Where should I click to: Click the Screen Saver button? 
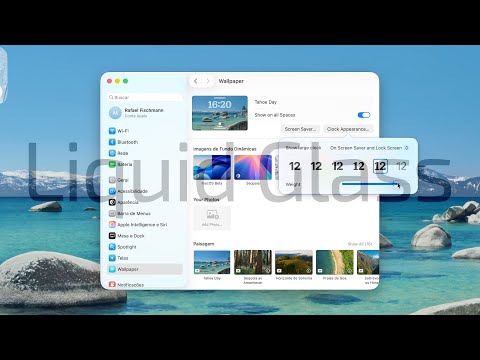(300, 129)
